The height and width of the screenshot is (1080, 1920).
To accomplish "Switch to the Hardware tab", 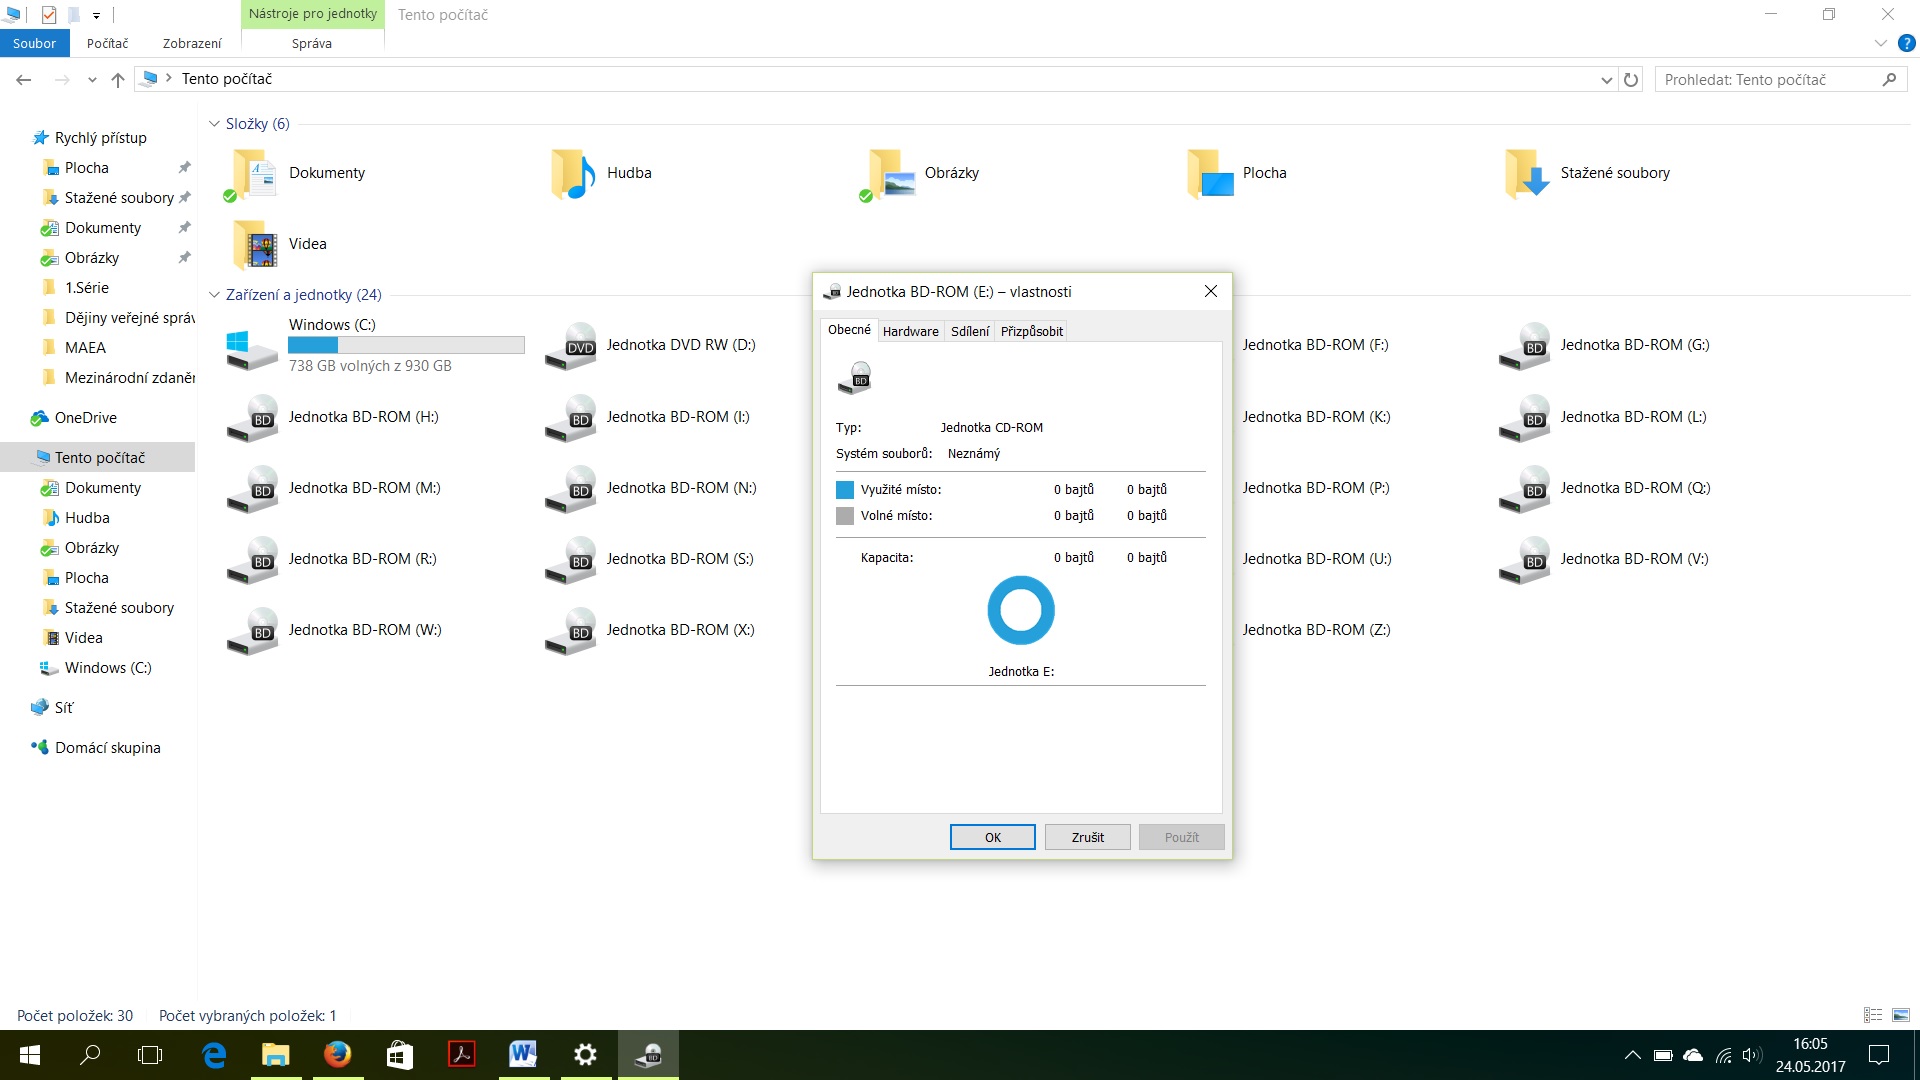I will pyautogui.click(x=910, y=331).
